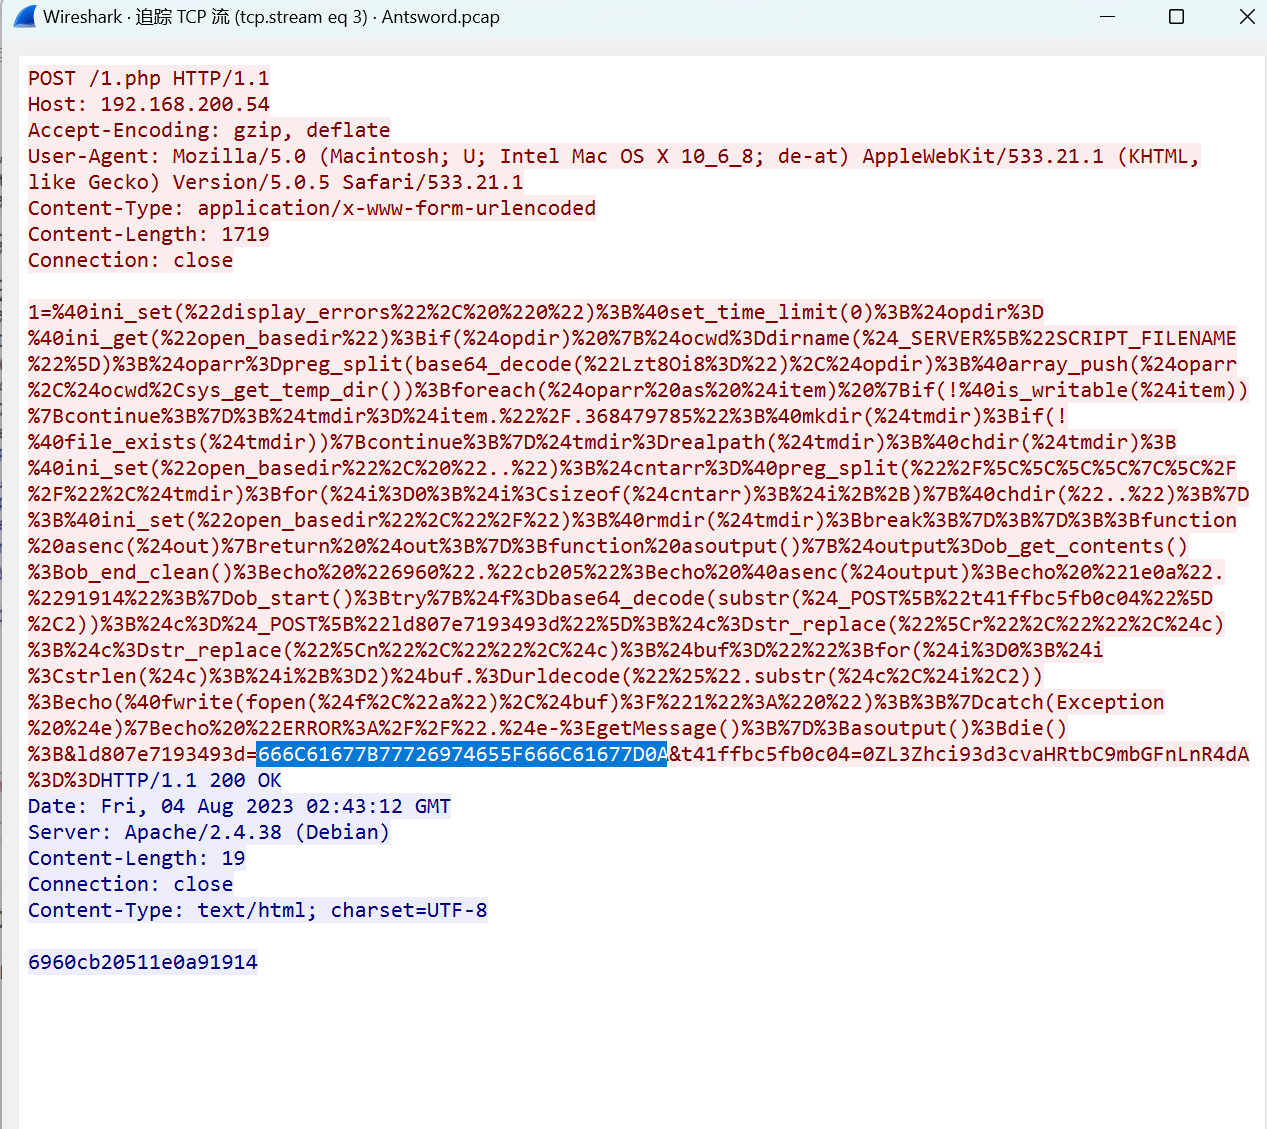
Task: Click the response 'Connection: close' header
Action: tap(131, 884)
